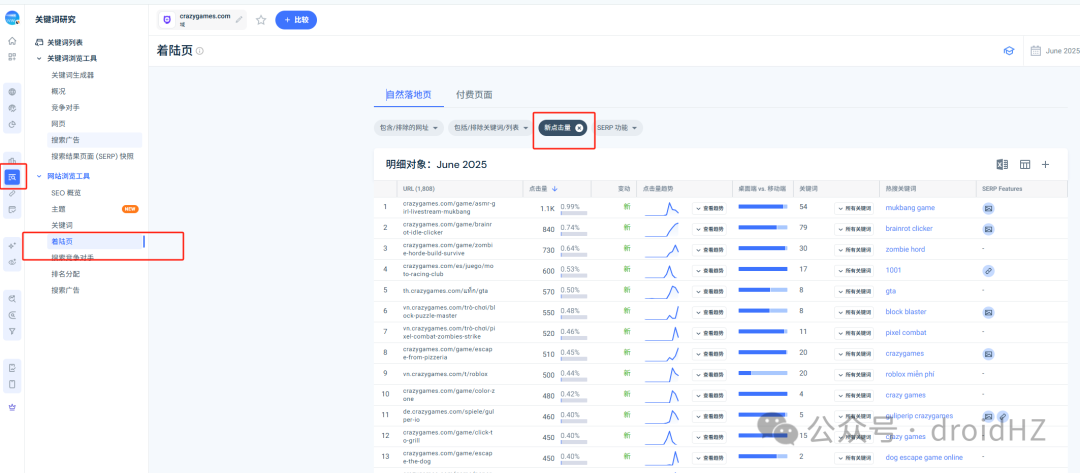1080x473 pixels.
Task: Export table using the Excel icon
Action: [1002, 165]
